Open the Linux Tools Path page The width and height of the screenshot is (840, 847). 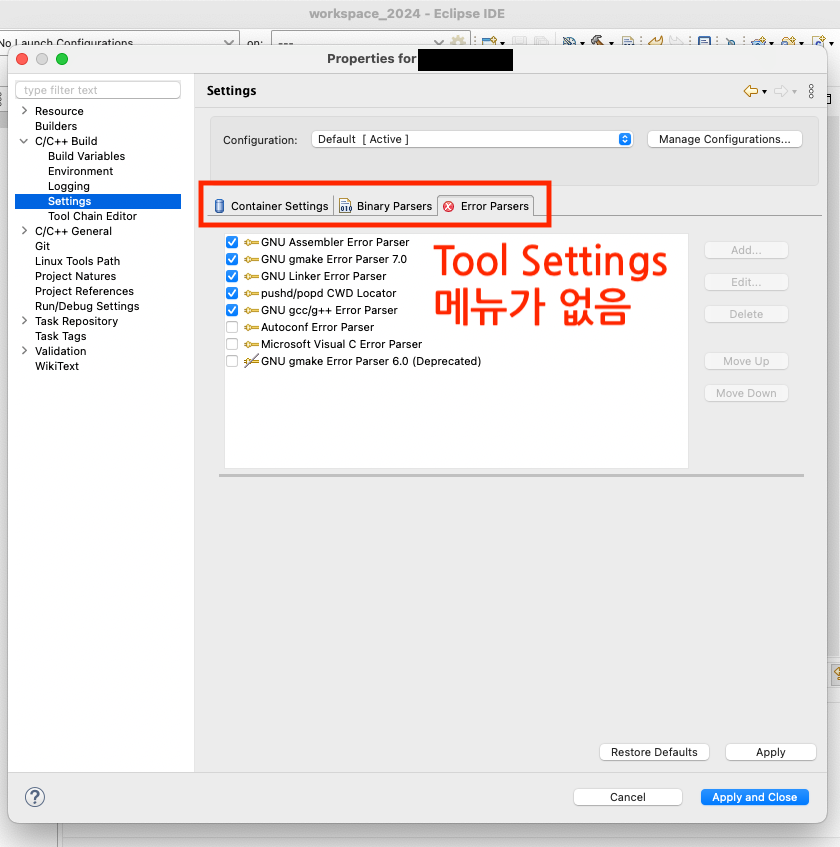click(x=77, y=261)
